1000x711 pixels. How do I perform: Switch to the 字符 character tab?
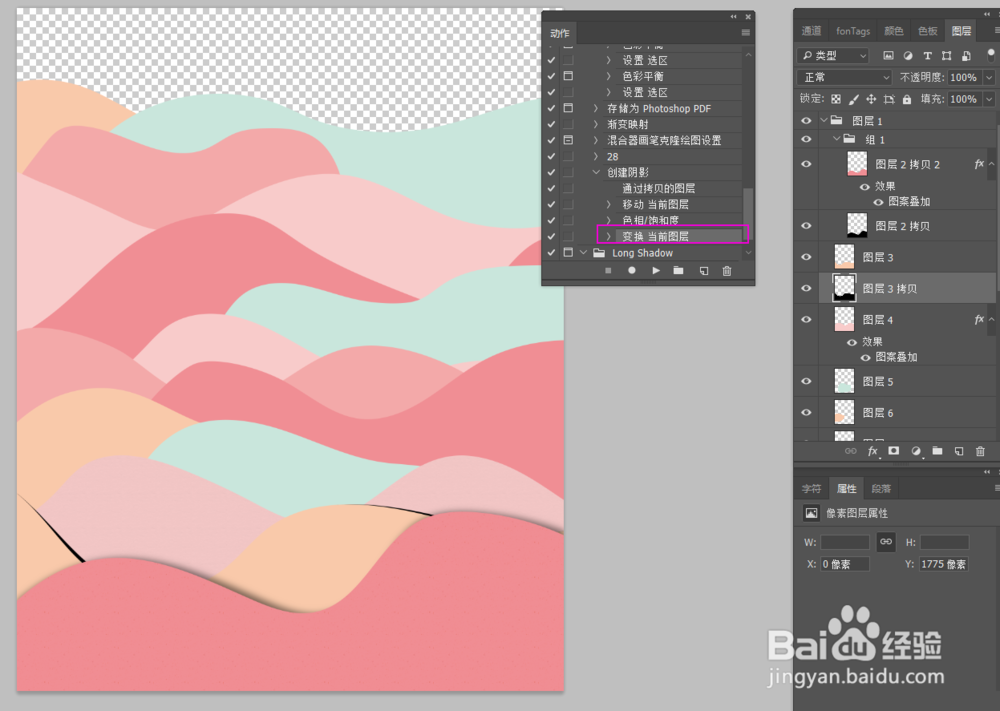811,488
